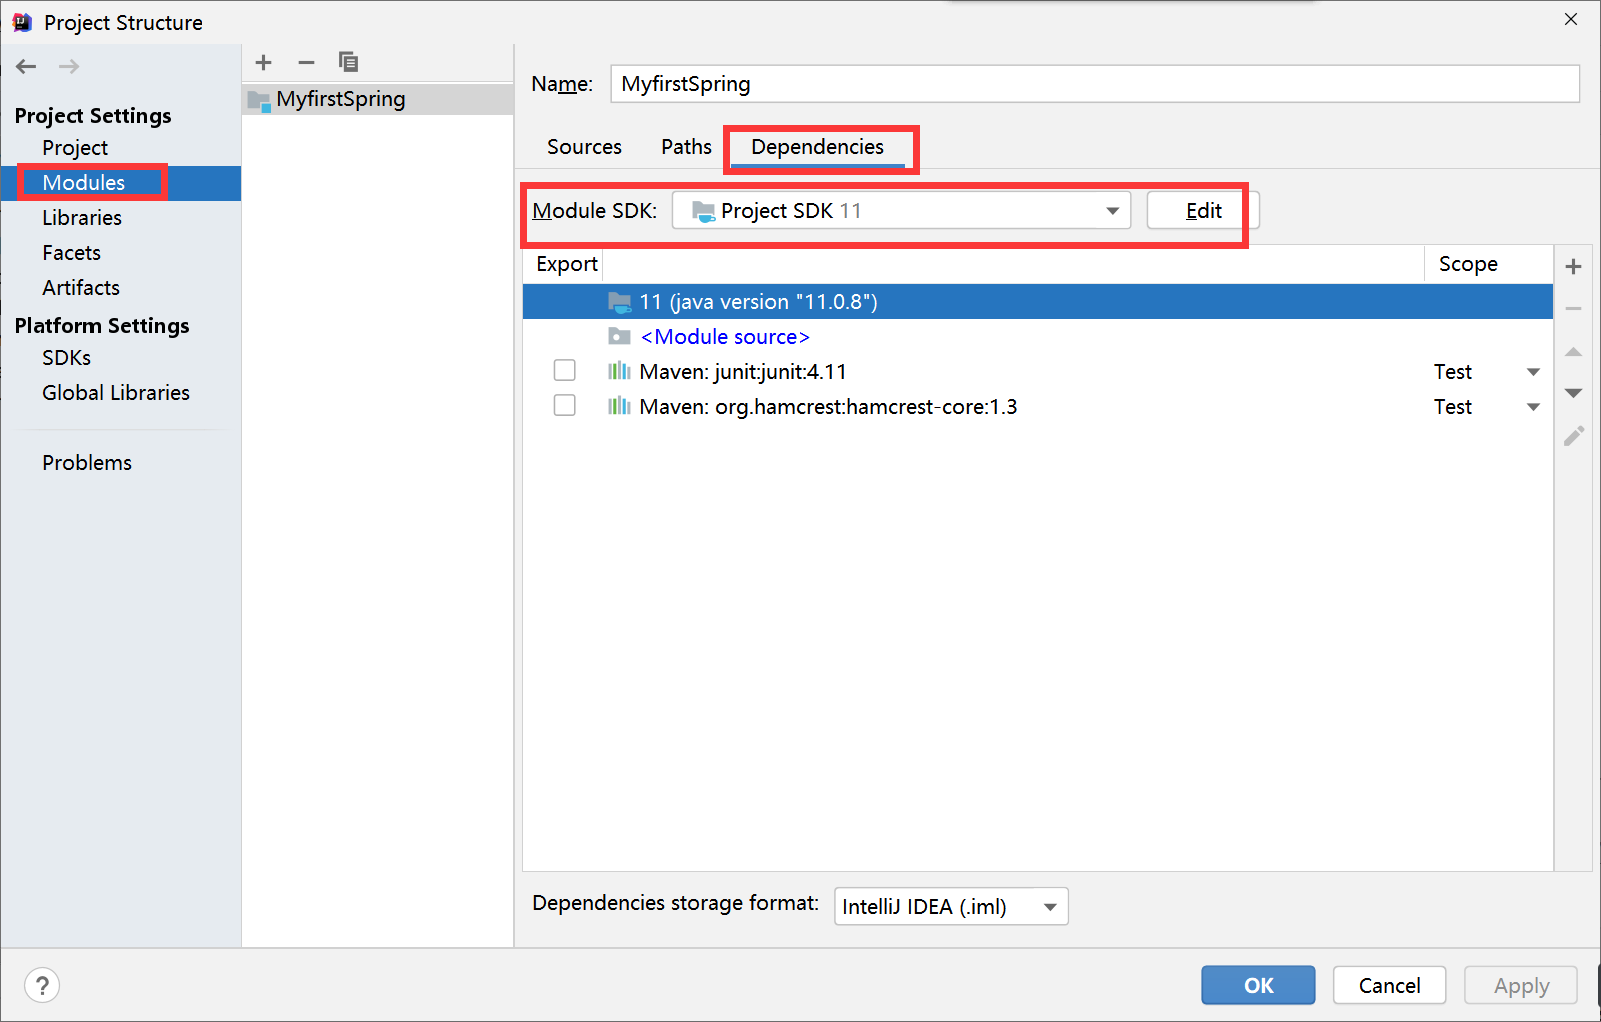1601x1022 pixels.
Task: Click the JDK 11 folder icon
Action: tap(619, 301)
